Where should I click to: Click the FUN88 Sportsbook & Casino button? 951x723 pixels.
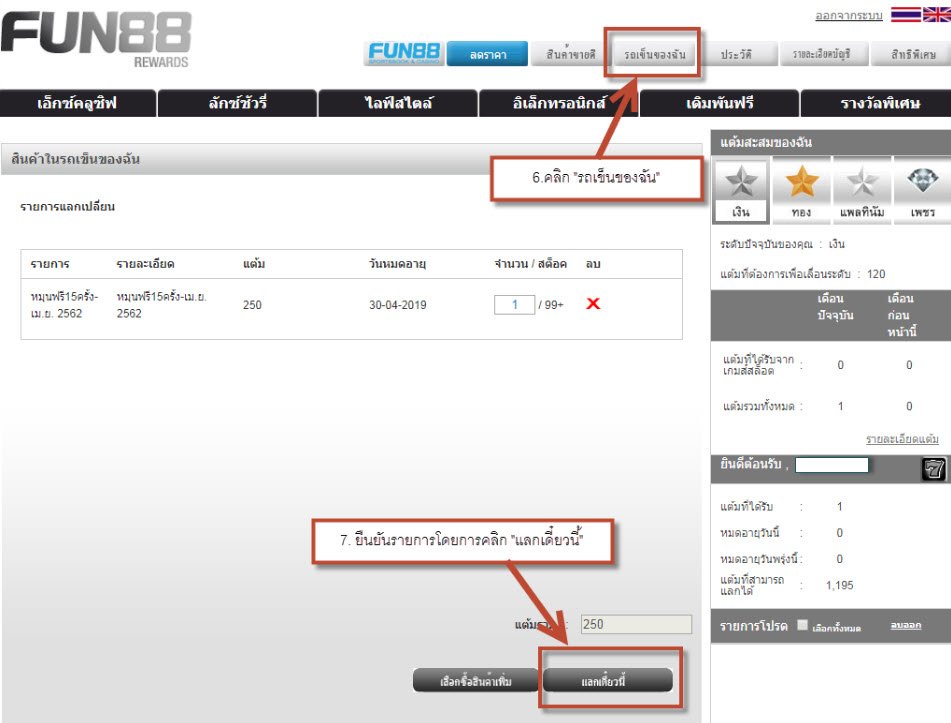pos(403,54)
